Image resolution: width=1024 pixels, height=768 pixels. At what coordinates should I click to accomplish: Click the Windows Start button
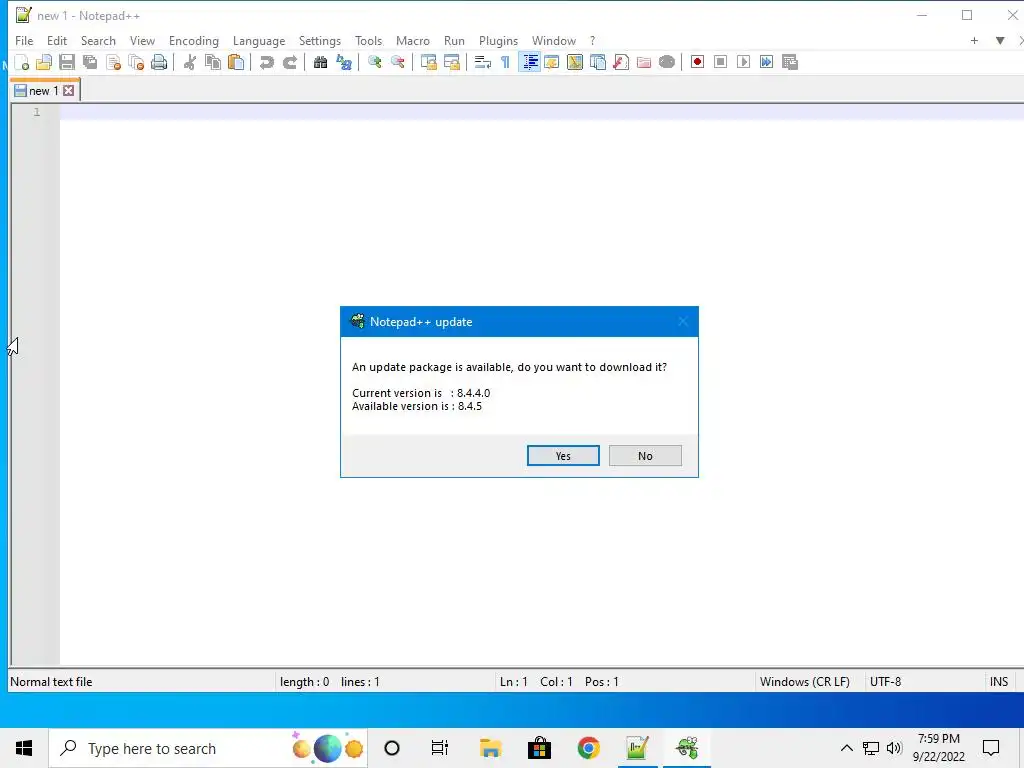(x=24, y=748)
